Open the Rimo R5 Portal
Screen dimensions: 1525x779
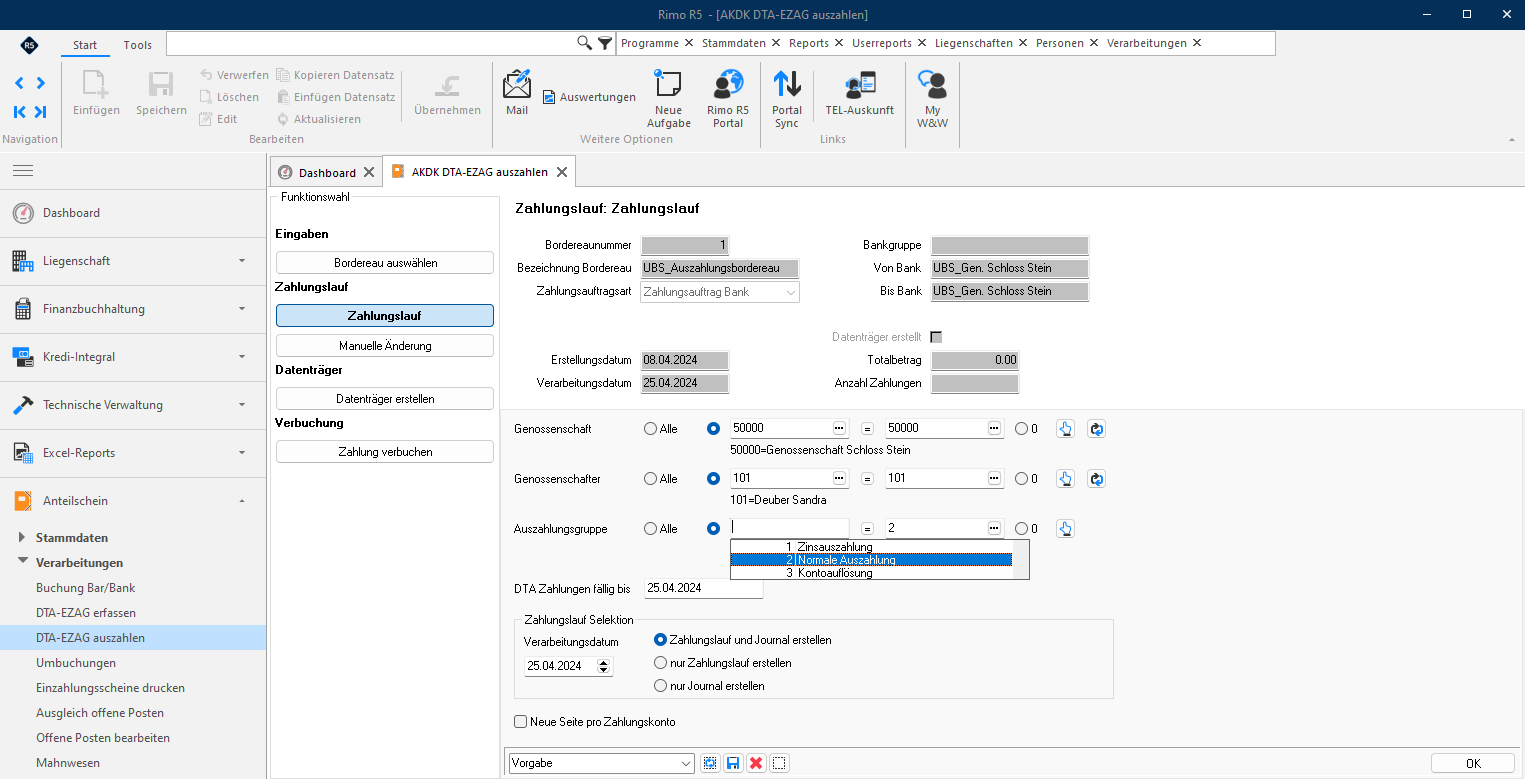click(727, 98)
